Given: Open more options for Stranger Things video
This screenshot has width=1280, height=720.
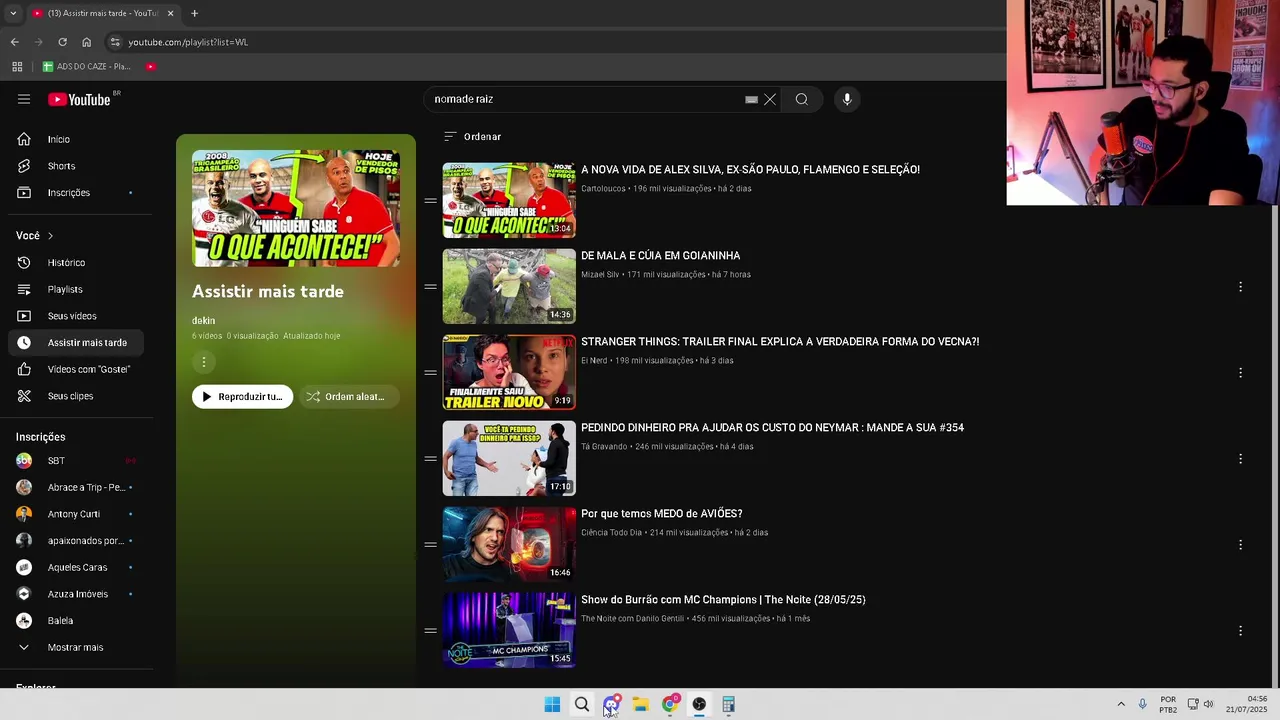Looking at the screenshot, I should (1240, 373).
